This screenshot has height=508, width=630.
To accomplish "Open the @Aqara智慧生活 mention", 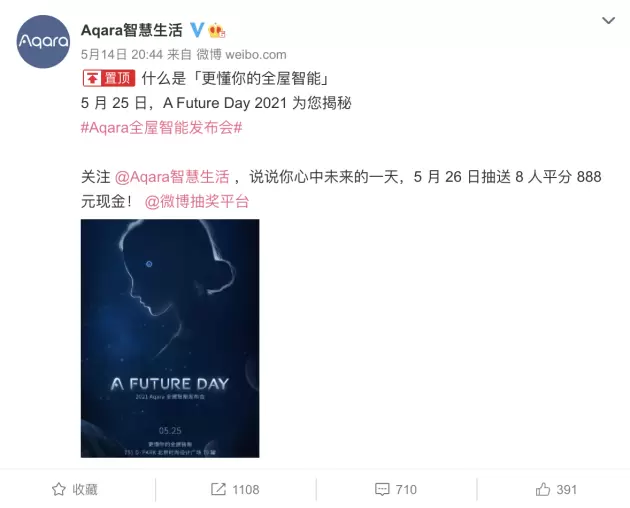I will tap(172, 177).
